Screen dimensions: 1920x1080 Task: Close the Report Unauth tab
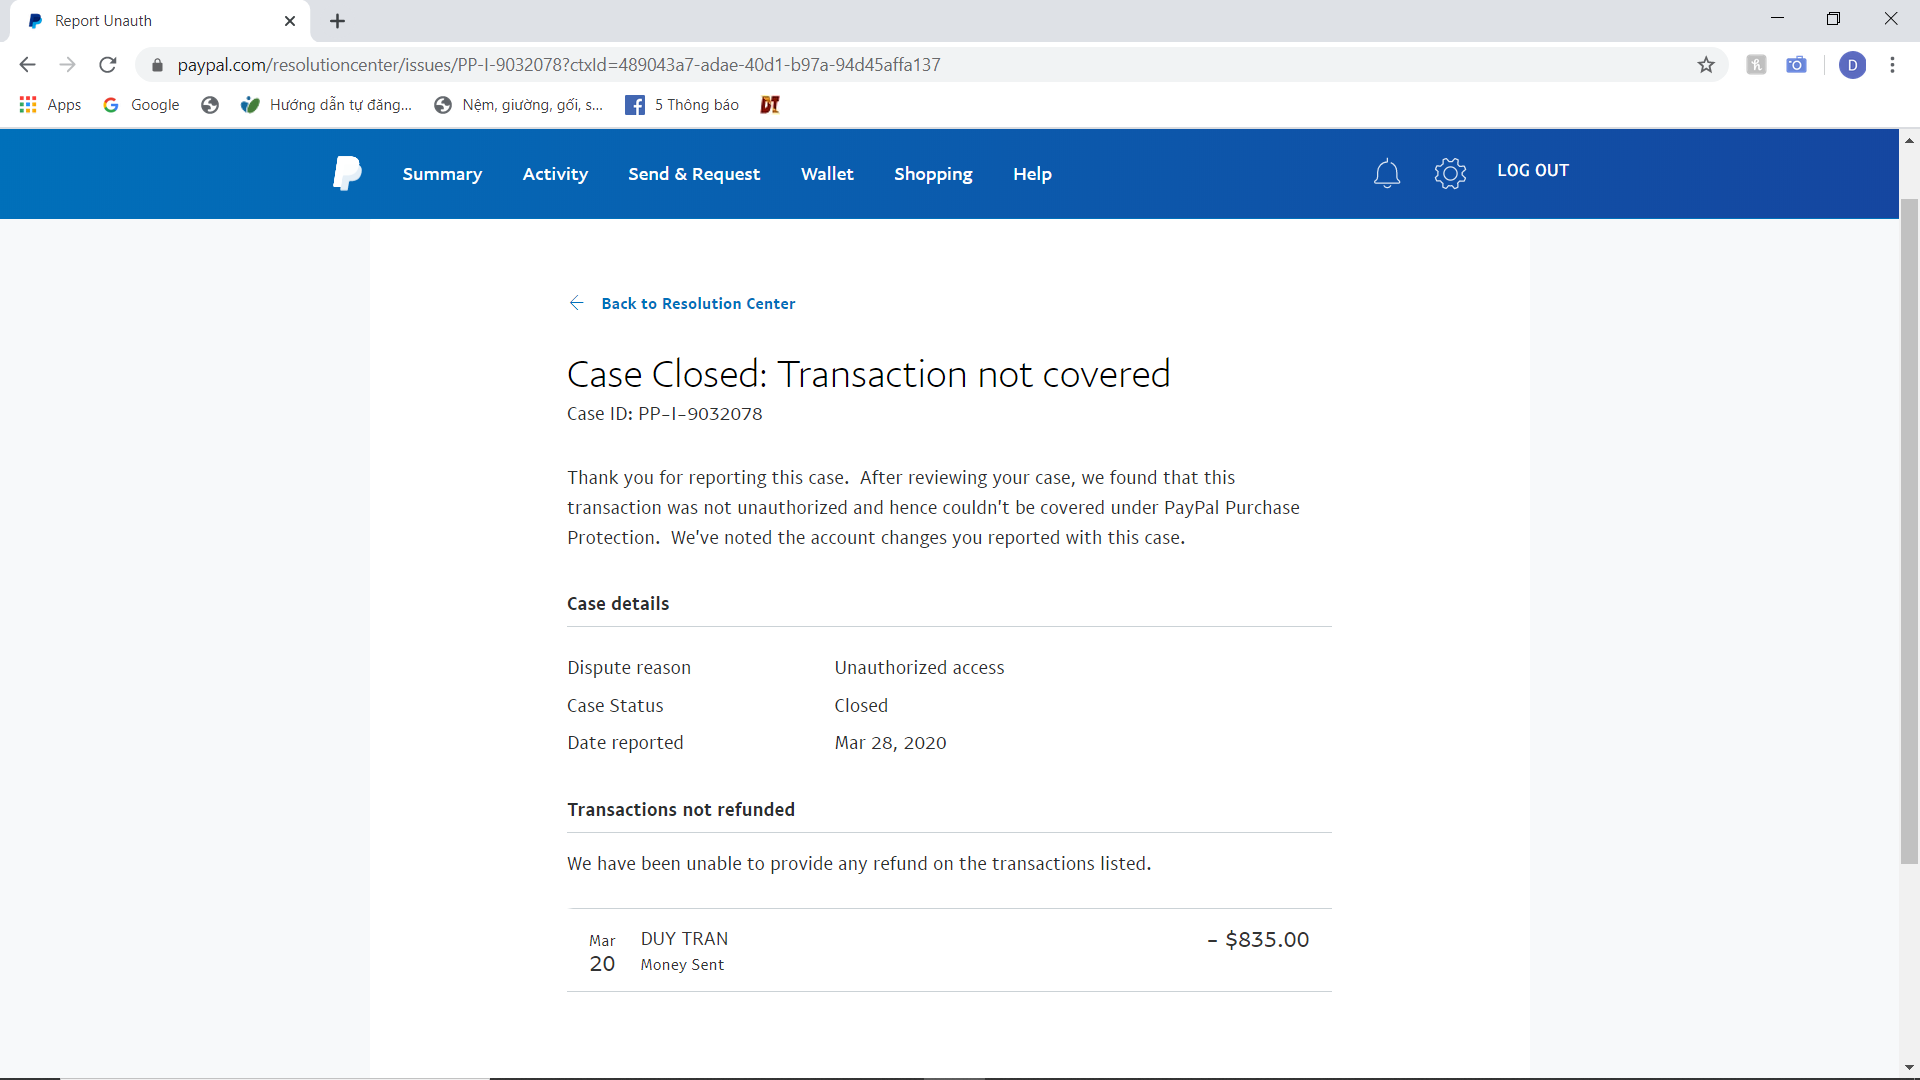290,21
